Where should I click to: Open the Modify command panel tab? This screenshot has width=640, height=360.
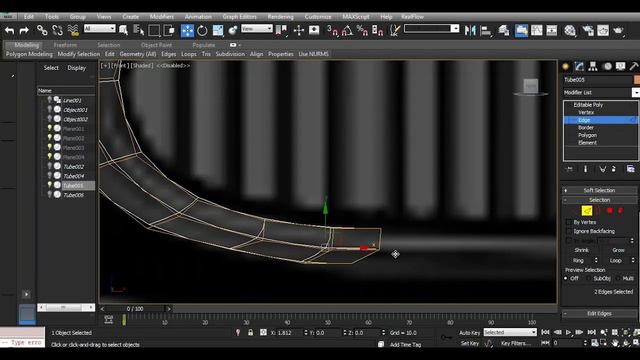coord(579,66)
